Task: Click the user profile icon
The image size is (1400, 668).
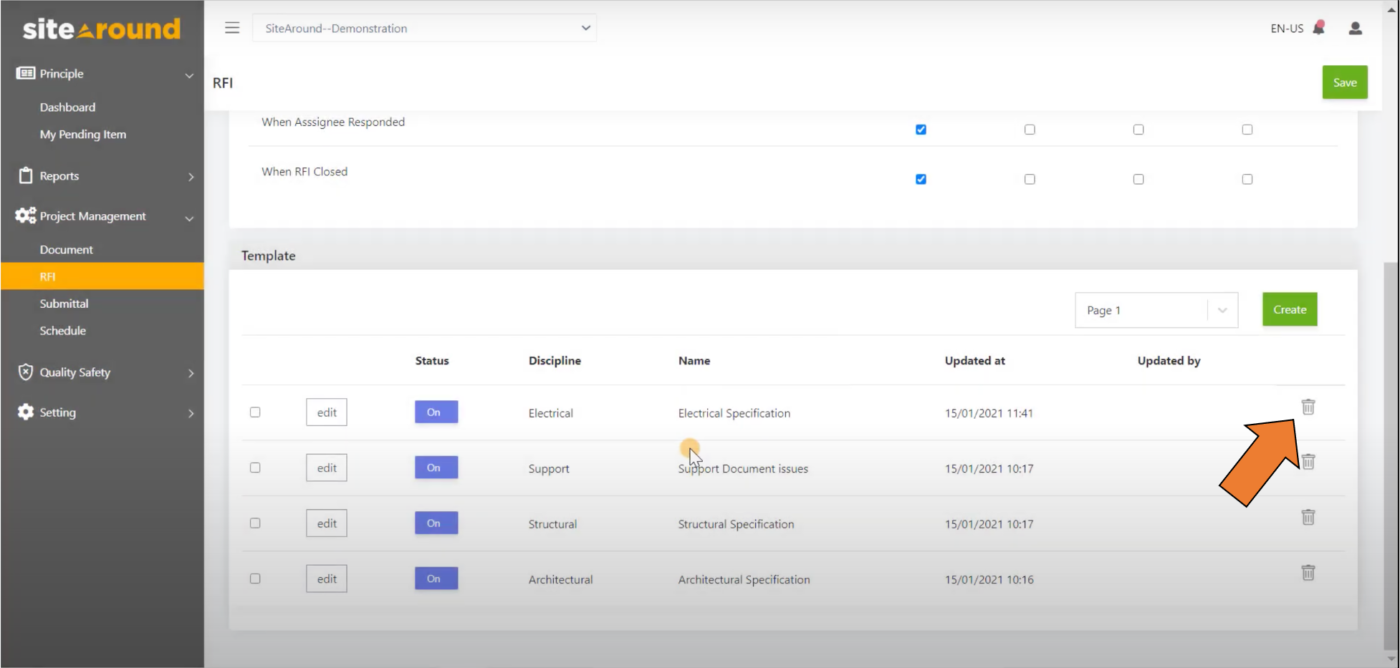Action: tap(1355, 28)
